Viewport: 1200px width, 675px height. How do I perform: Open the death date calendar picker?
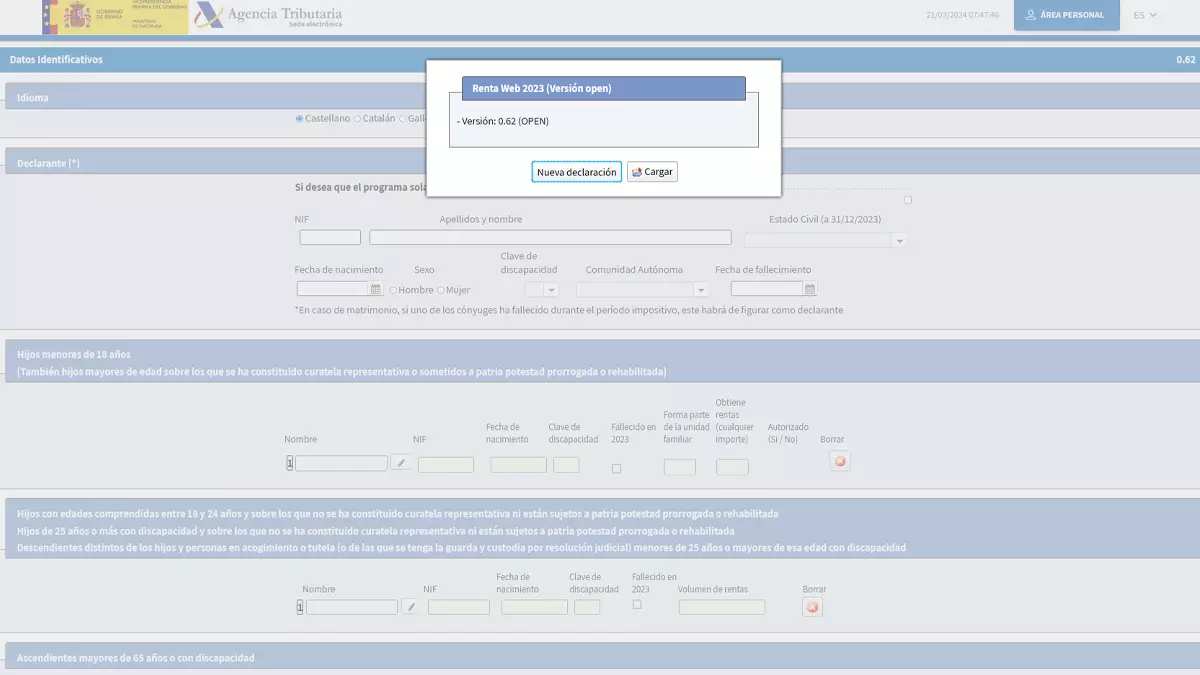click(810, 289)
